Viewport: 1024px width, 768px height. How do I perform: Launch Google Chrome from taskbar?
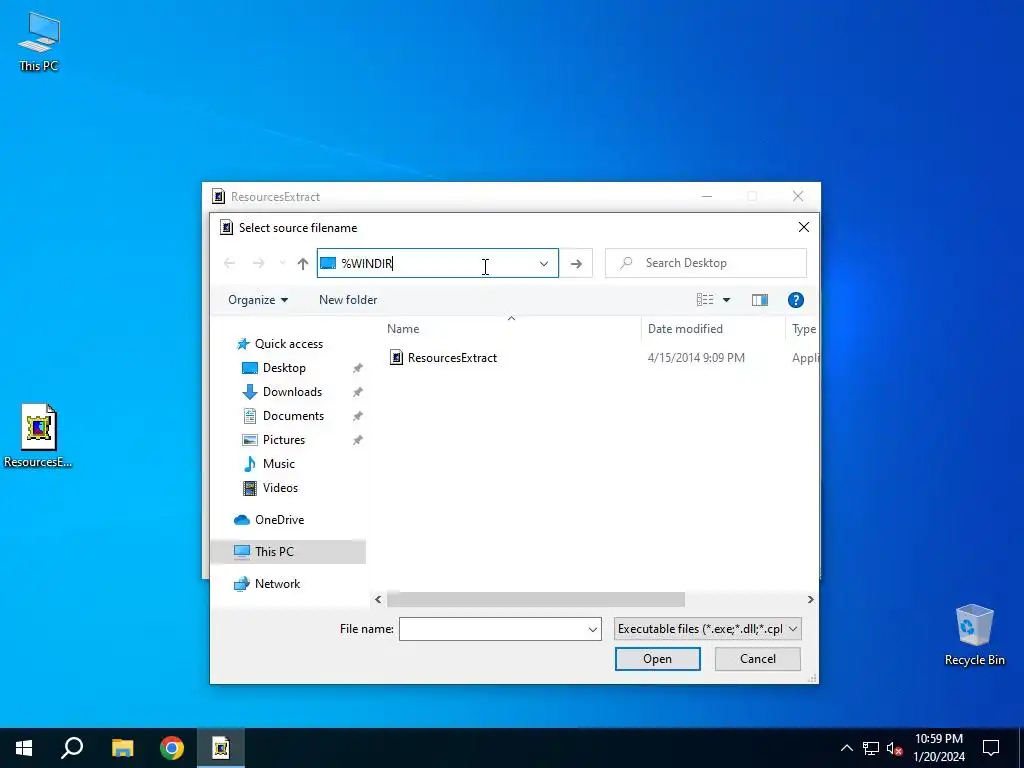point(172,748)
